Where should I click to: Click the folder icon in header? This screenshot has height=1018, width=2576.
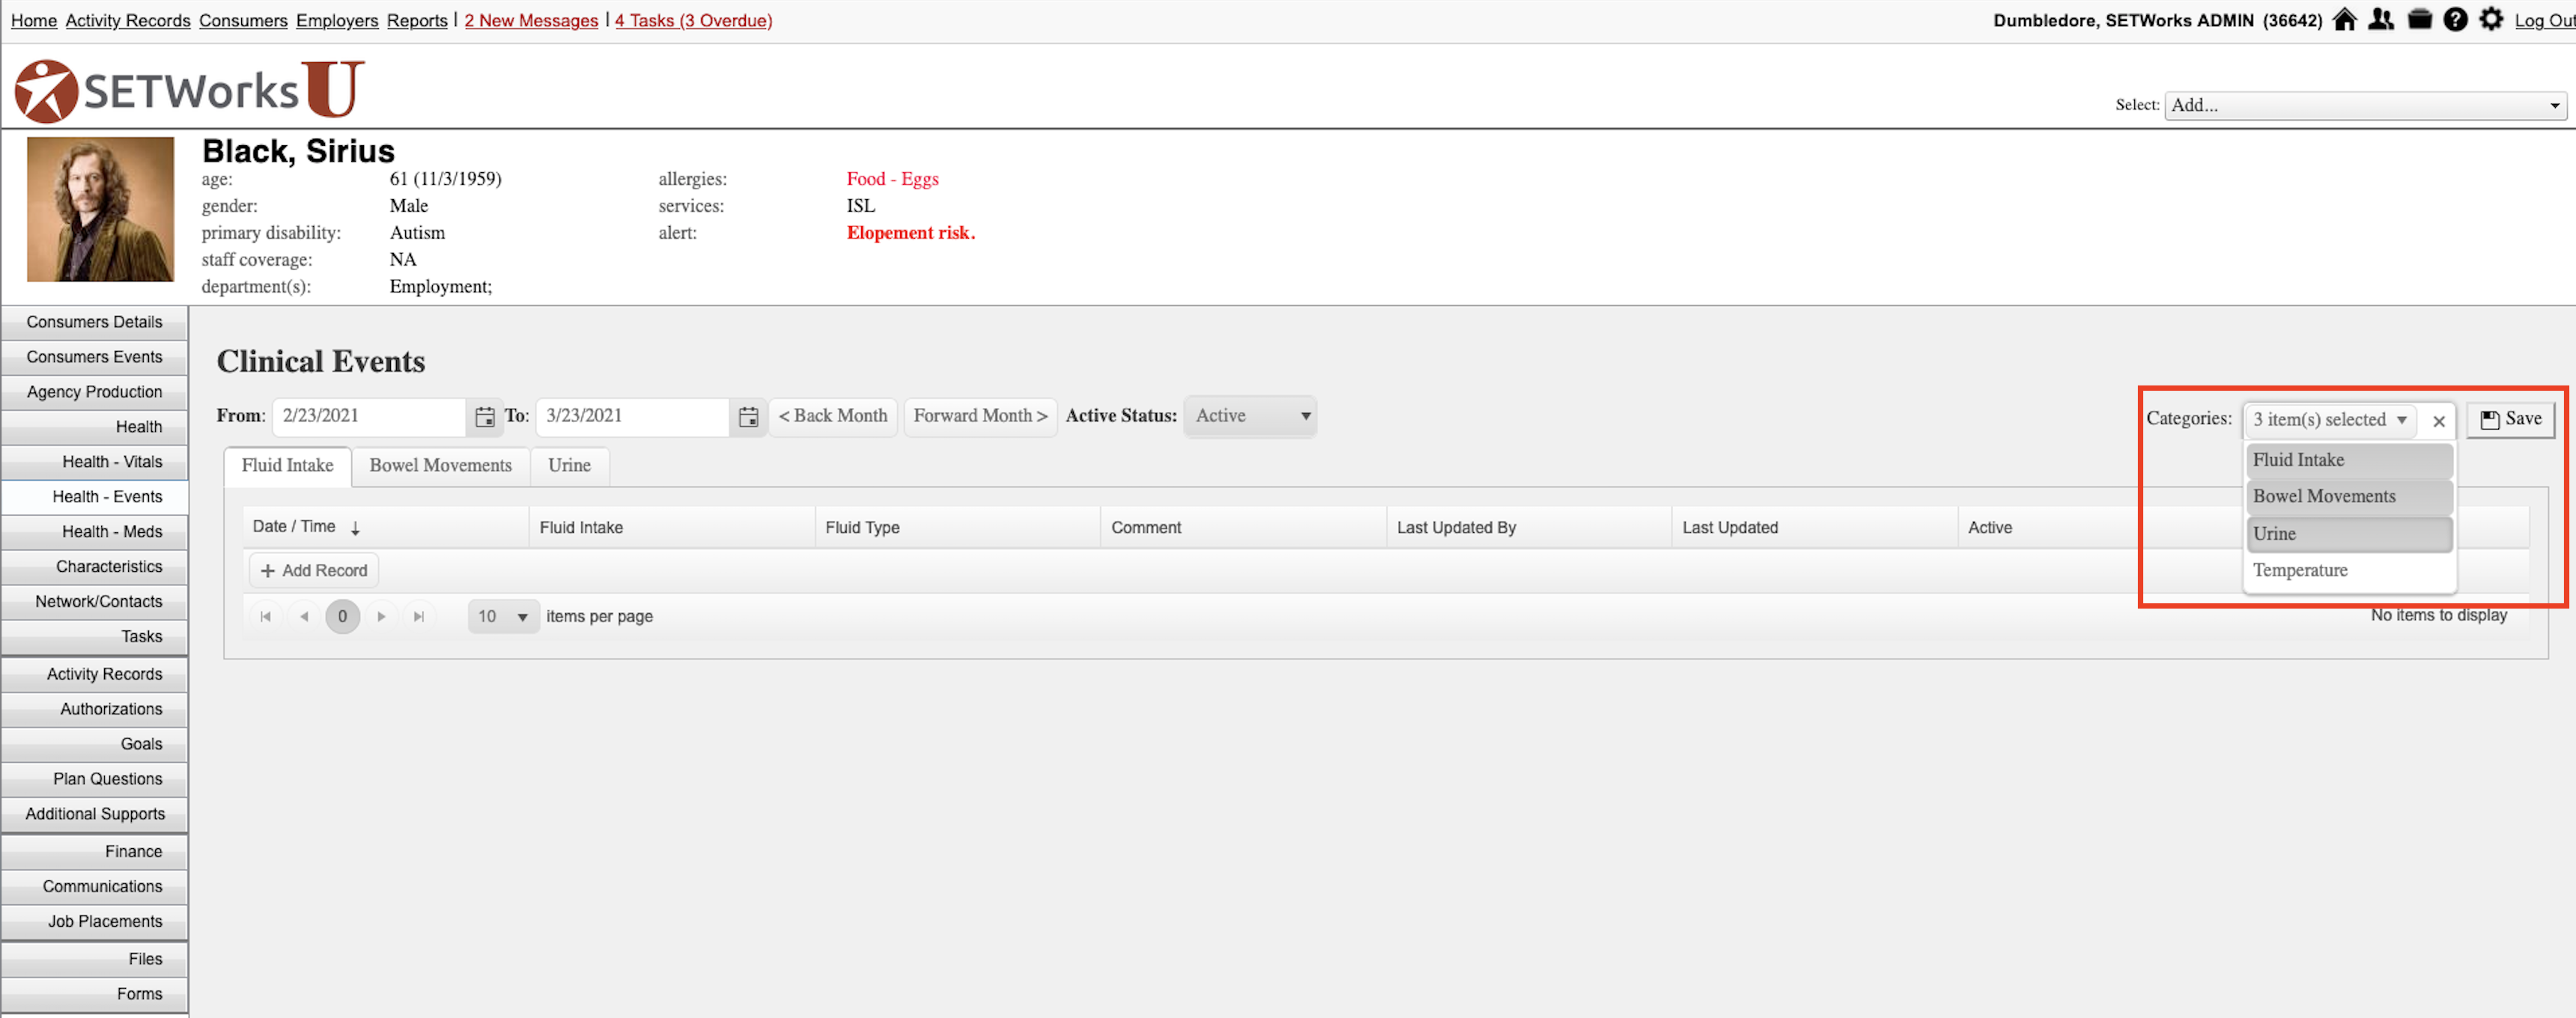point(2419,20)
